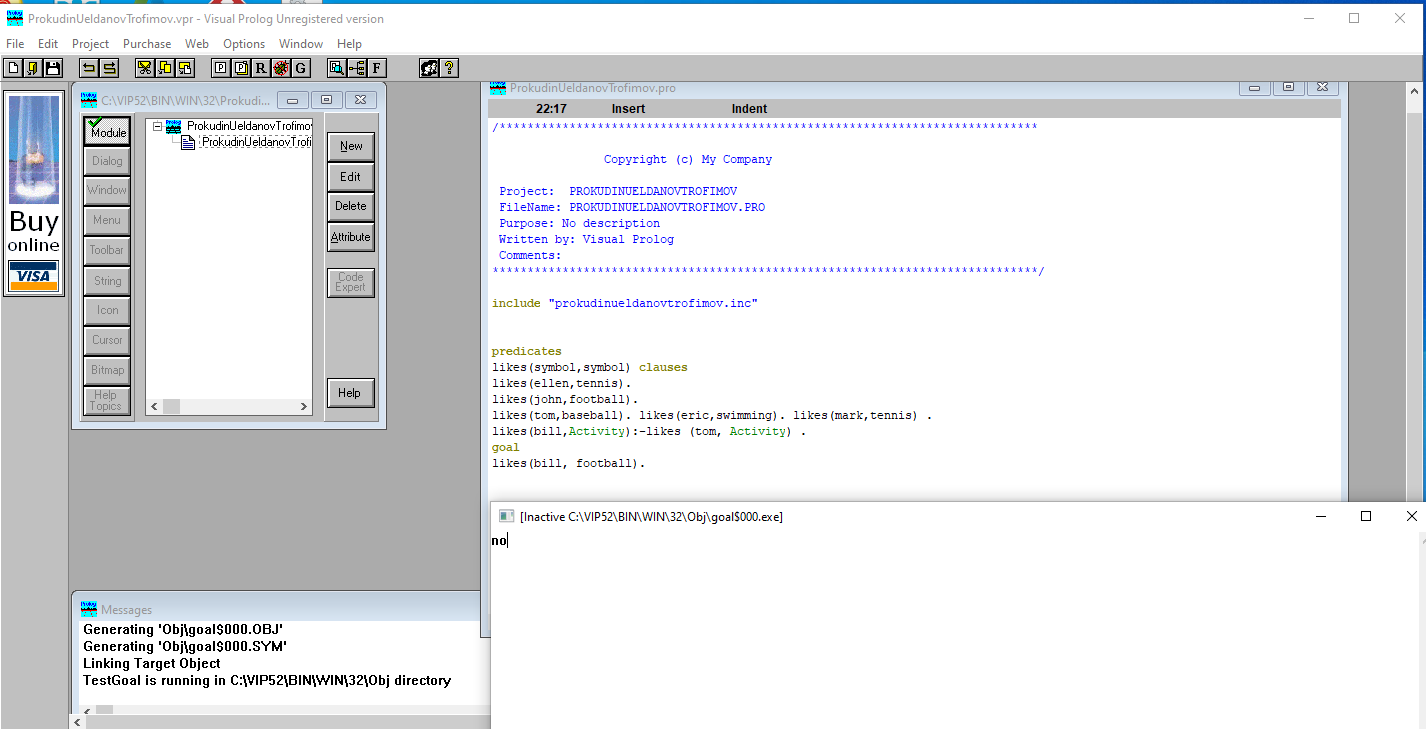Select the String resource type button
The width and height of the screenshot is (1426, 729).
[107, 281]
